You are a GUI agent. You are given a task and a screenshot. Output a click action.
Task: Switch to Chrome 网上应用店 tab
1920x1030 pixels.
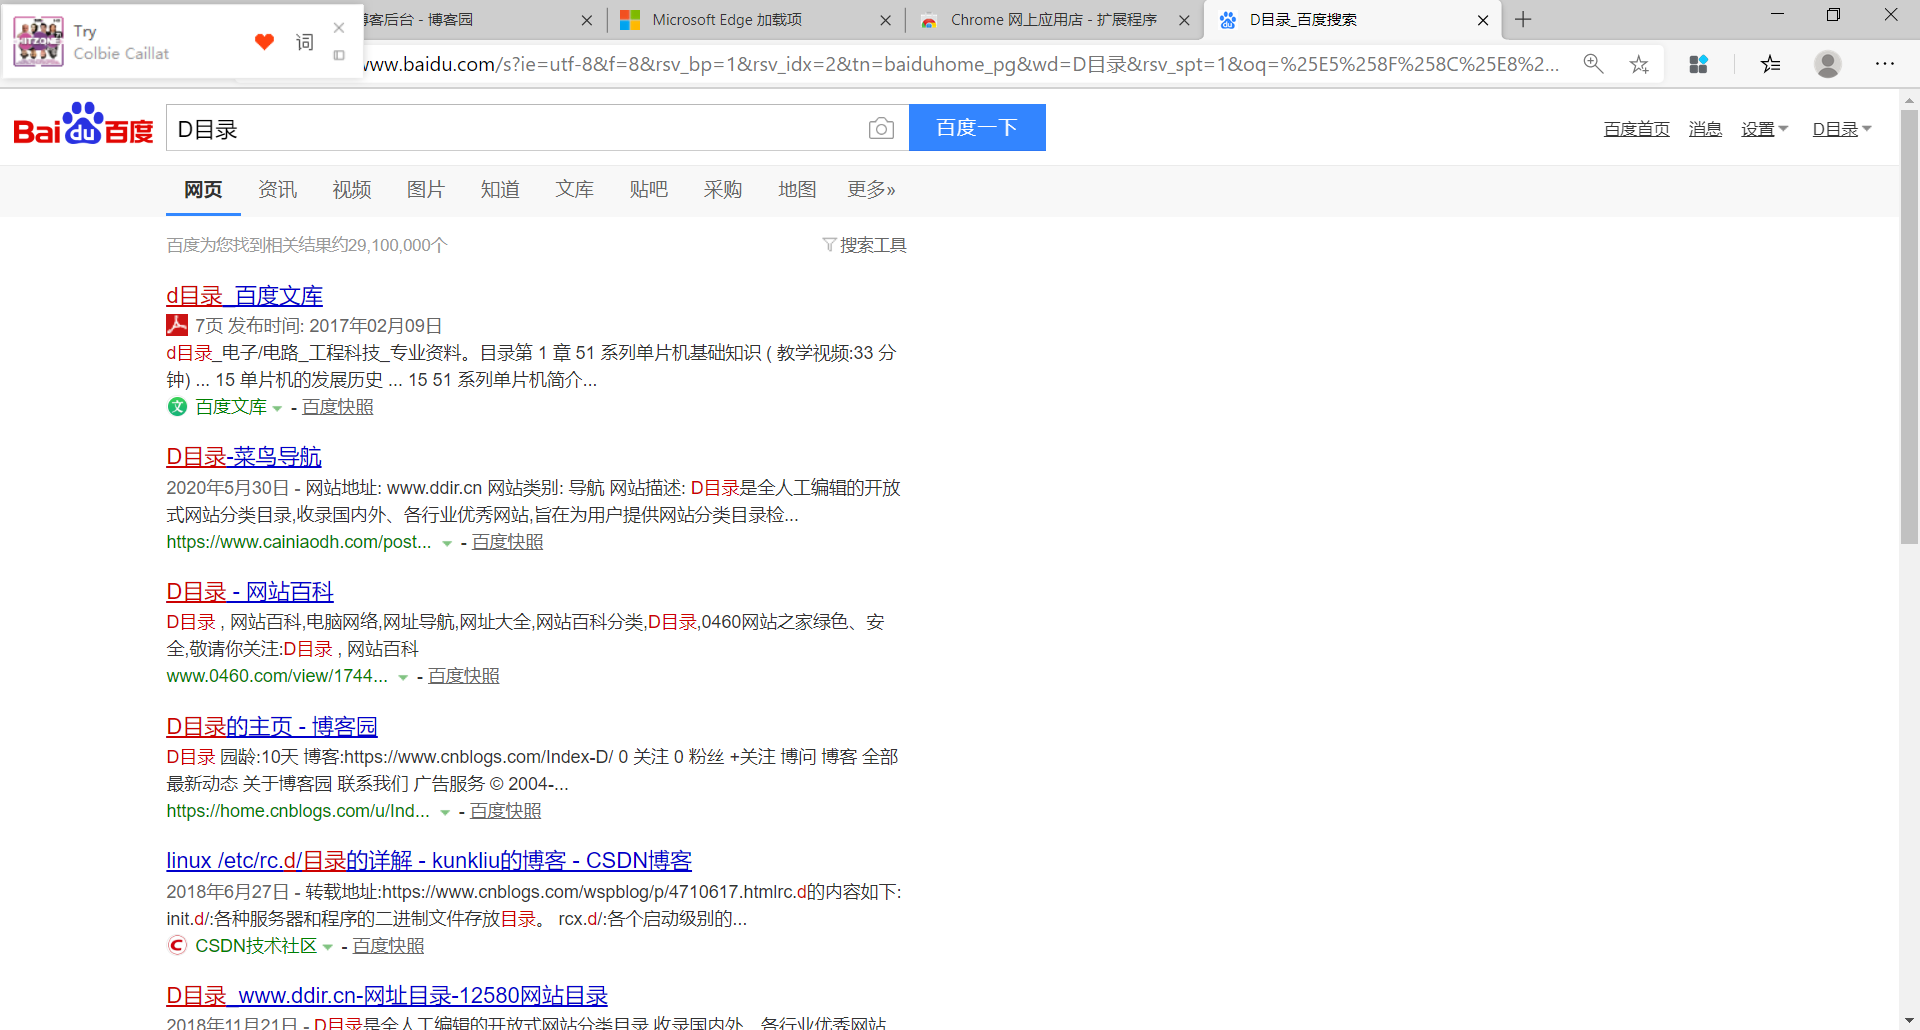point(1054,20)
